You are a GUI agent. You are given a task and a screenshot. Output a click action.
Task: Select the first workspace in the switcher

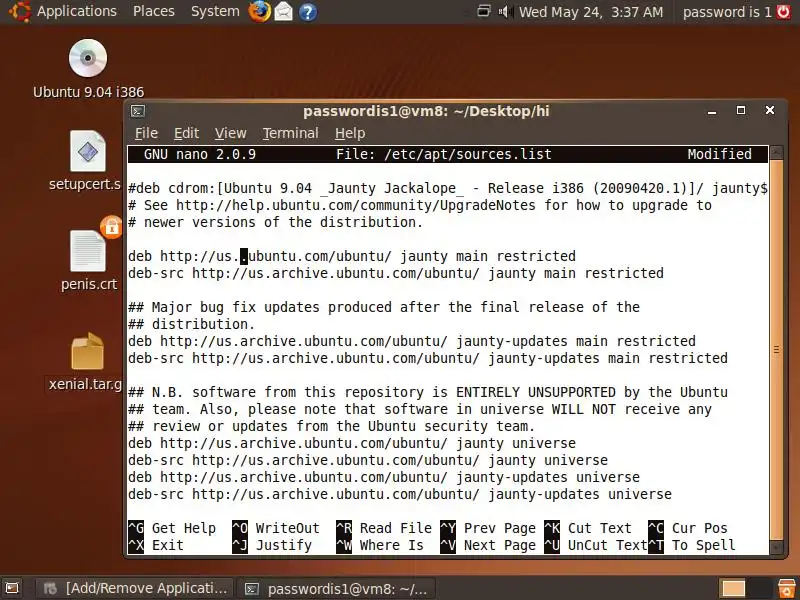click(x=733, y=588)
